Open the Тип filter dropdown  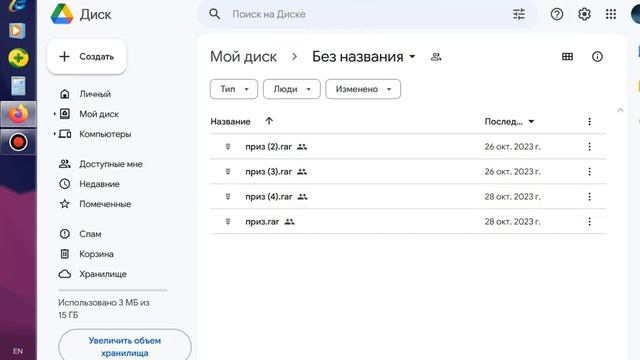[x=234, y=89]
